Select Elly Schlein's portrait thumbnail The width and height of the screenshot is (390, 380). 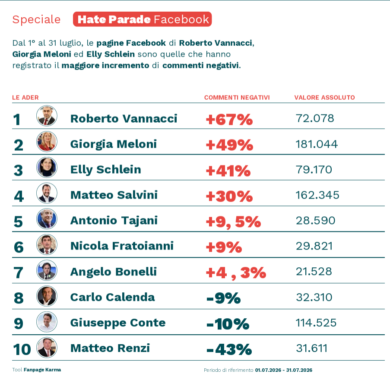click(47, 167)
